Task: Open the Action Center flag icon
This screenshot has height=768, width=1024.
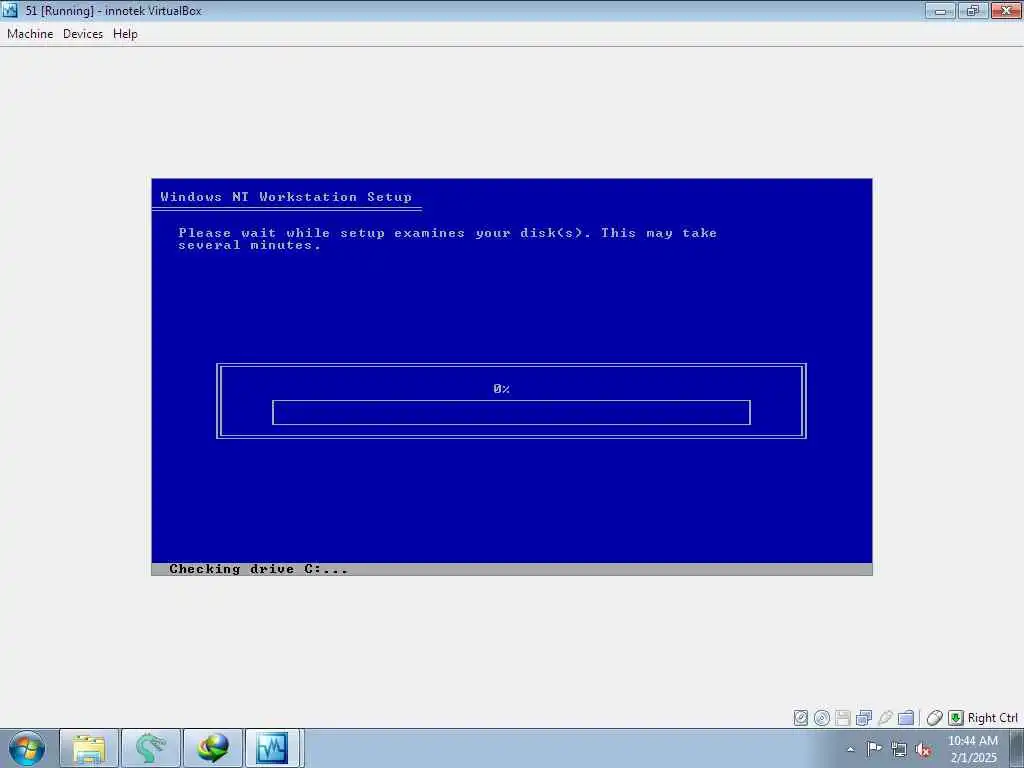Action: (x=874, y=749)
